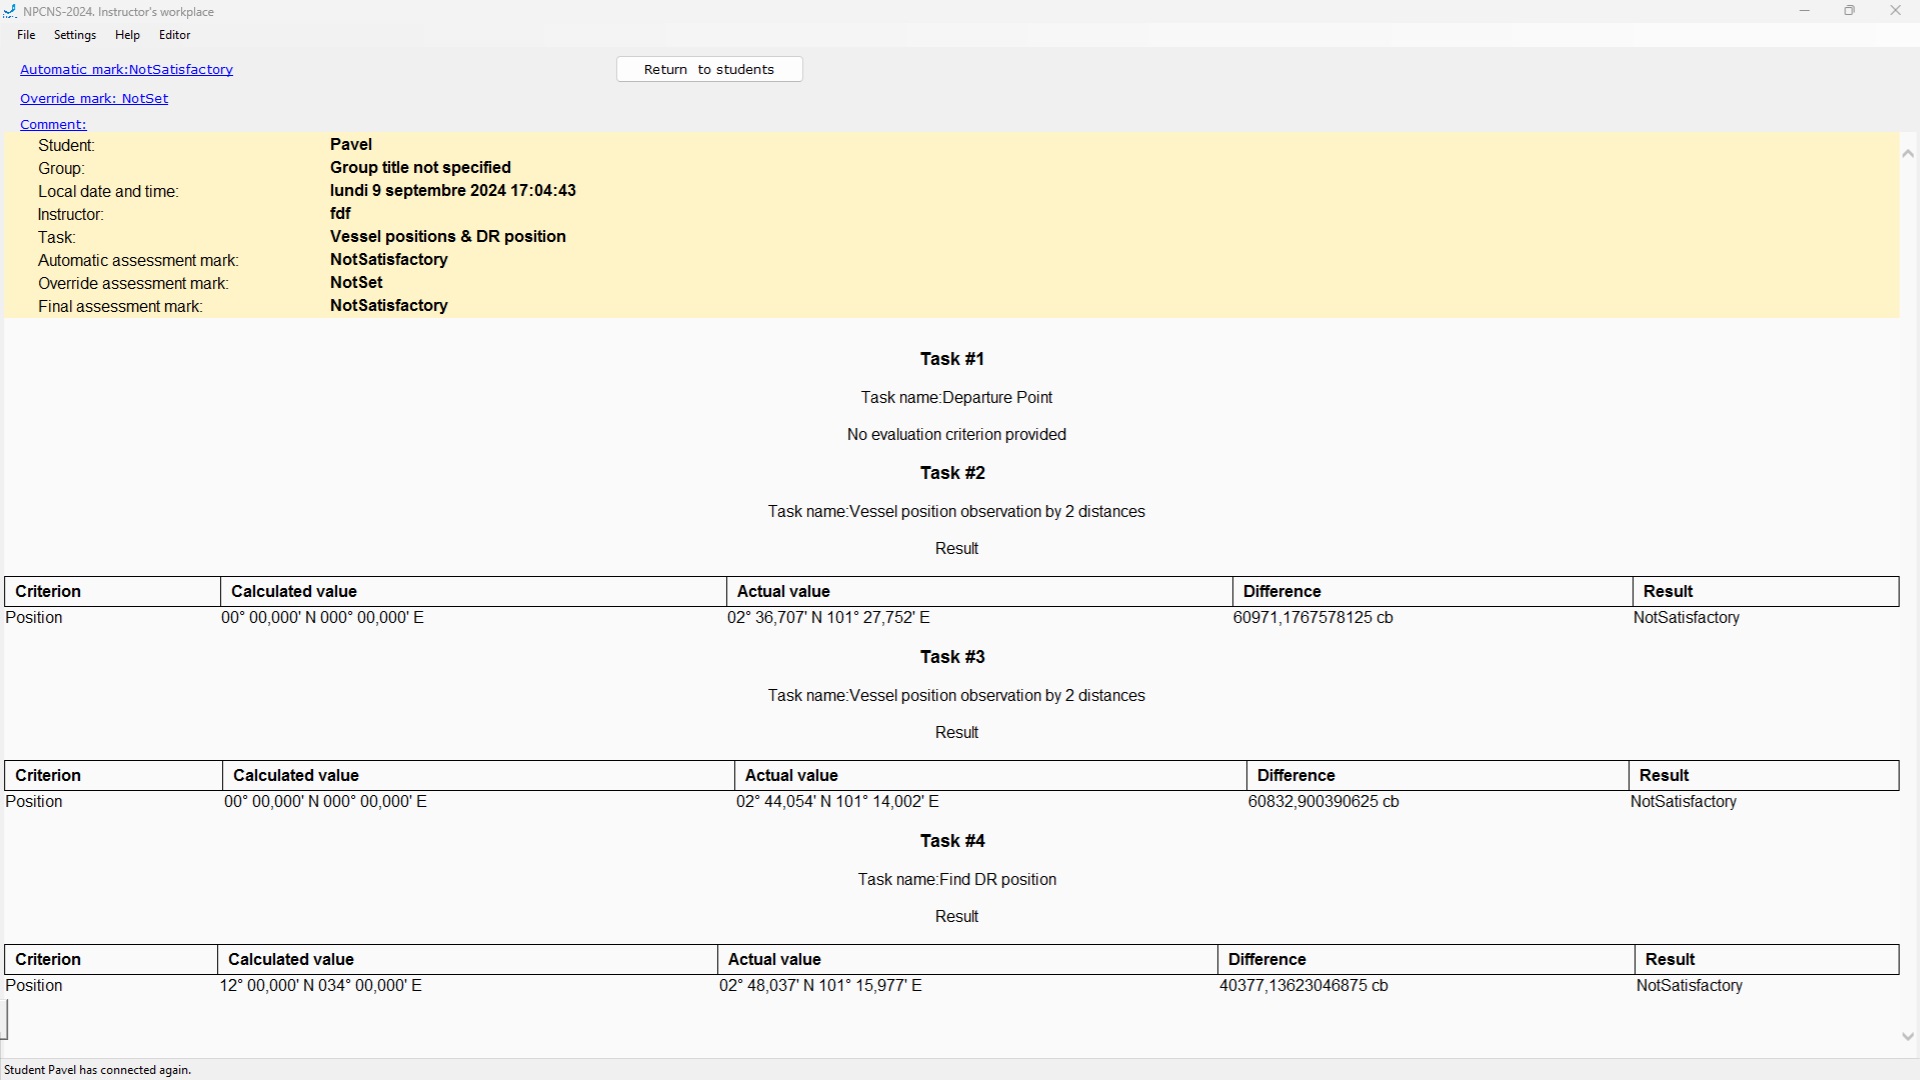The height and width of the screenshot is (1080, 1920).
Task: Click Task #2 Calculated value column header
Action: [x=294, y=592]
